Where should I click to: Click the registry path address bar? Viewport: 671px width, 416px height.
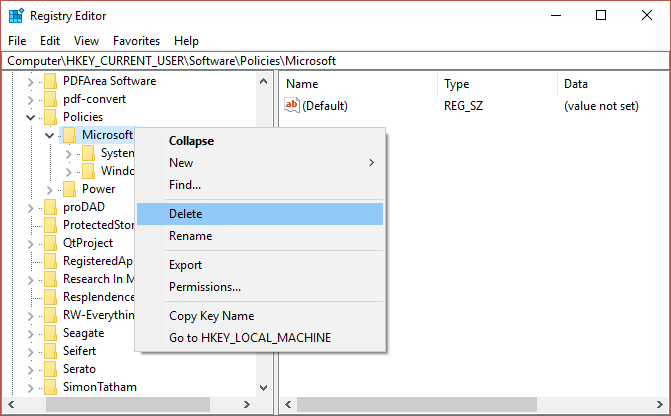pos(335,61)
